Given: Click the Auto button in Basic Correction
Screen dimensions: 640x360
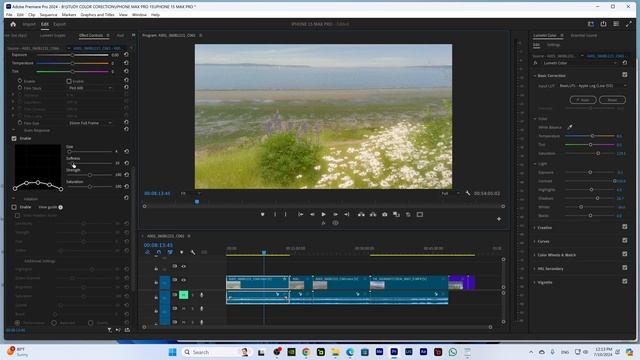Looking at the screenshot, I should pos(582,100).
